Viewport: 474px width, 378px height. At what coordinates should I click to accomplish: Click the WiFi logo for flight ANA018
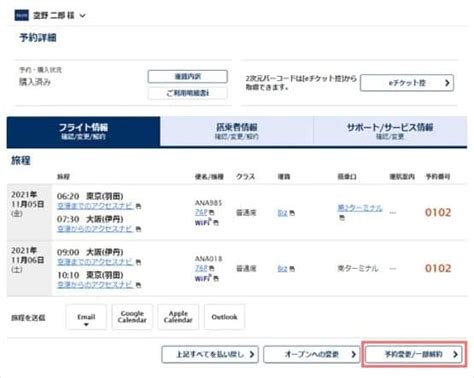click(x=203, y=278)
